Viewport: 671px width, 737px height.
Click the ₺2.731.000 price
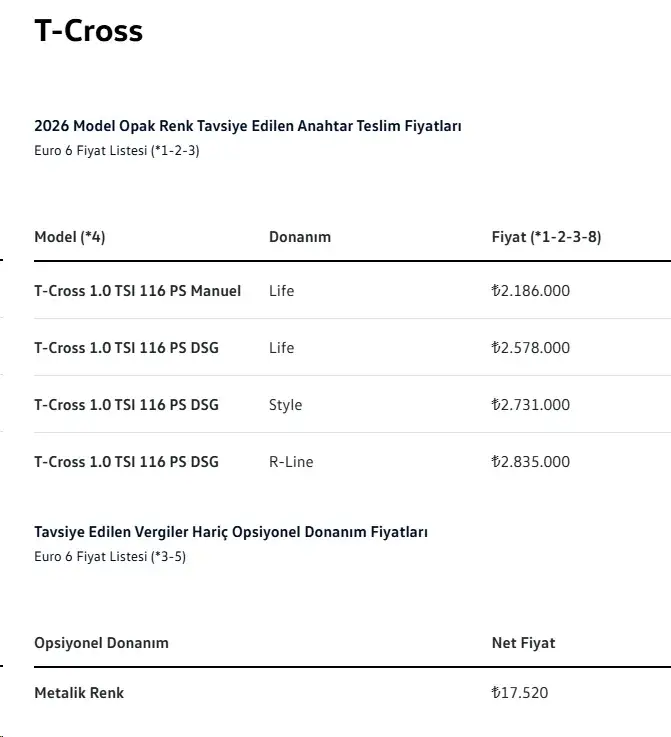pyautogui.click(x=531, y=405)
